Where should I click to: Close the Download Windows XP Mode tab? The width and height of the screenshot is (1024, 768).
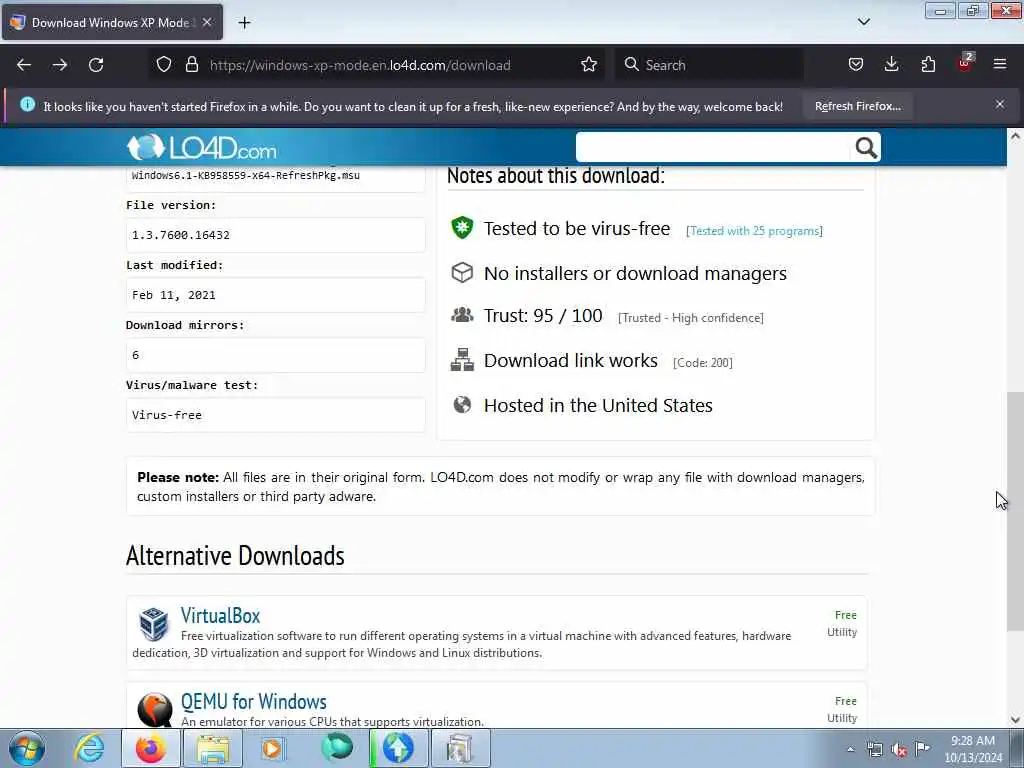click(207, 22)
